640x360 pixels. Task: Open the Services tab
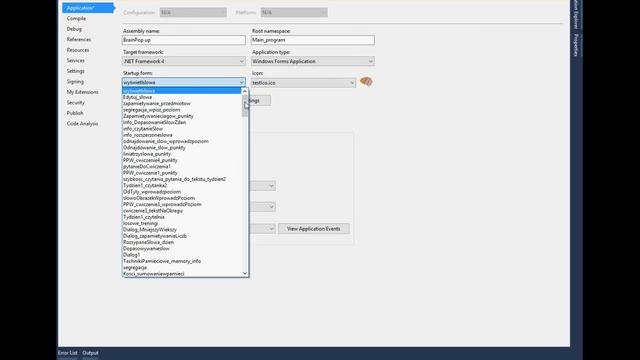[x=76, y=60]
